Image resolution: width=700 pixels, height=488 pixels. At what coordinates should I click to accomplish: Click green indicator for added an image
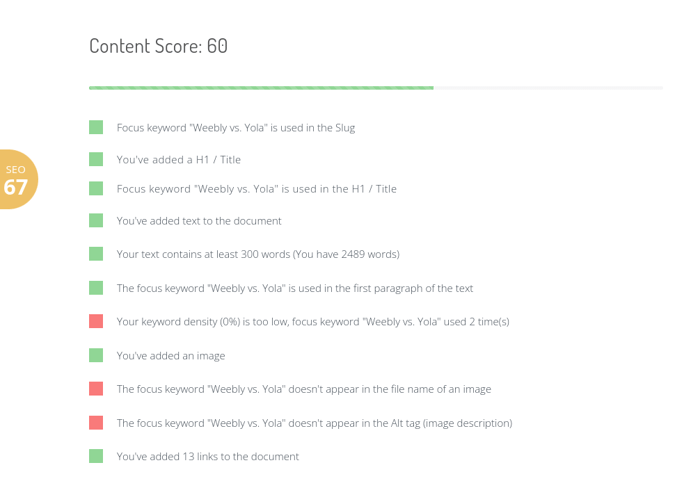(x=96, y=355)
